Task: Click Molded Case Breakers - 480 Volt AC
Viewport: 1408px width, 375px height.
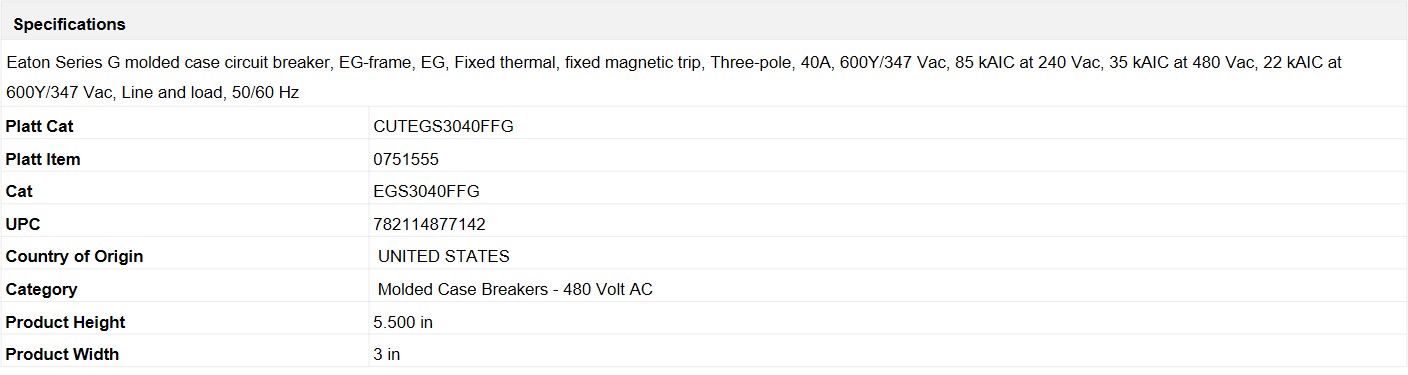Action: pos(515,289)
